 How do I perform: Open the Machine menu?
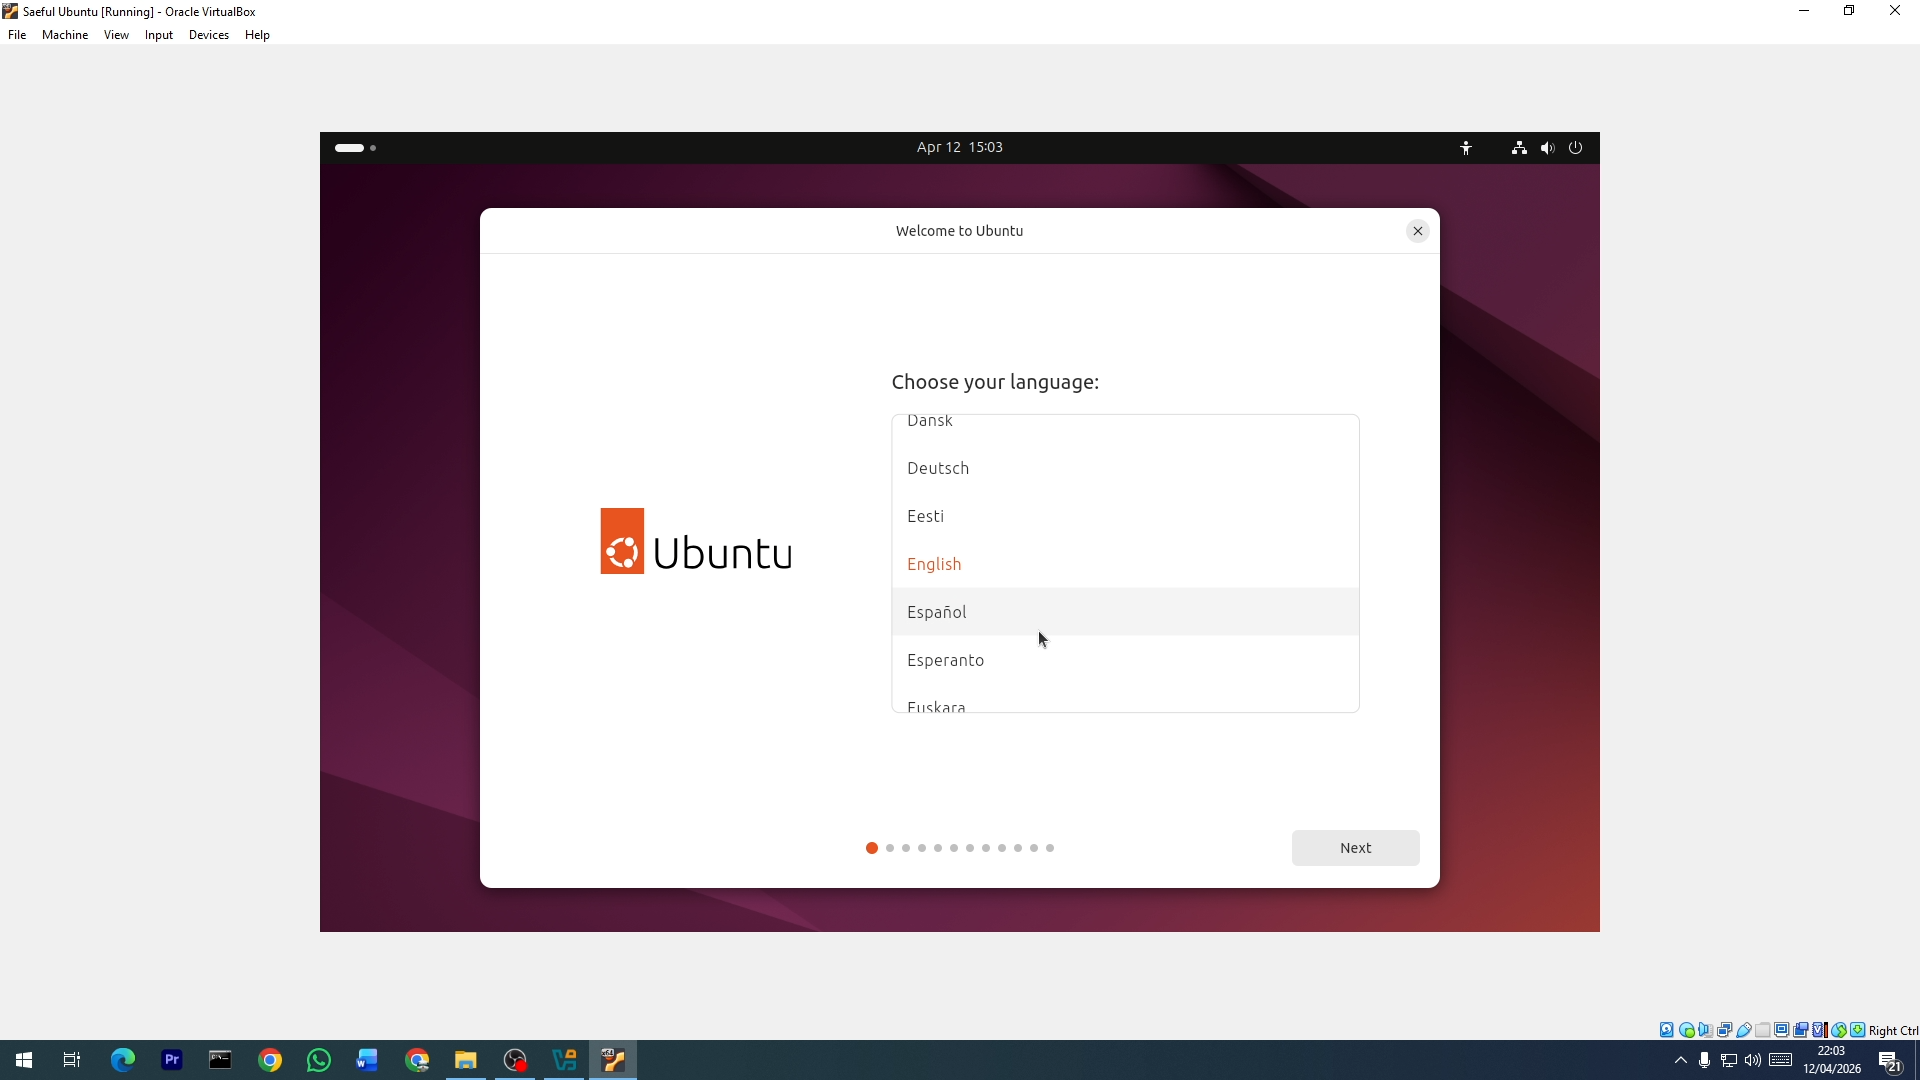pyautogui.click(x=64, y=35)
